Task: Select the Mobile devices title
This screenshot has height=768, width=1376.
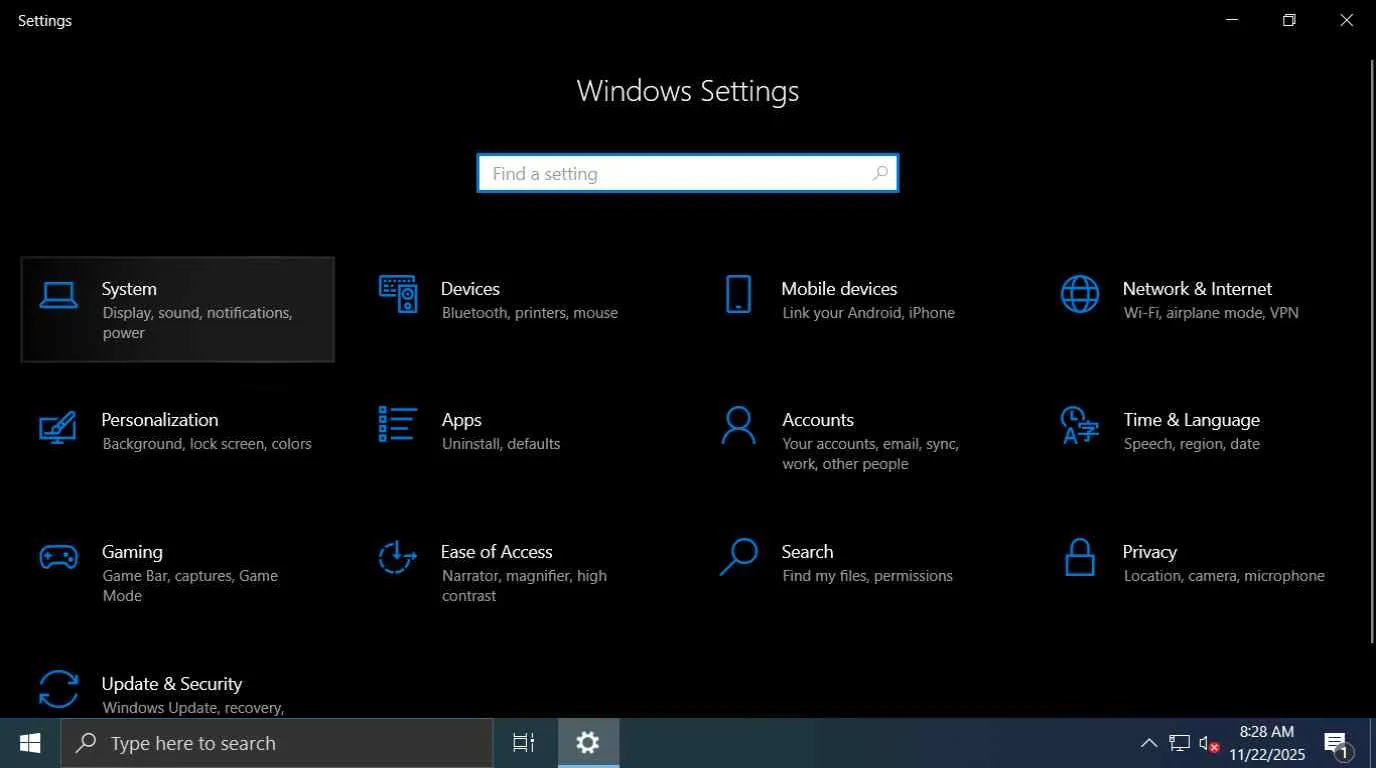Action: tap(839, 289)
